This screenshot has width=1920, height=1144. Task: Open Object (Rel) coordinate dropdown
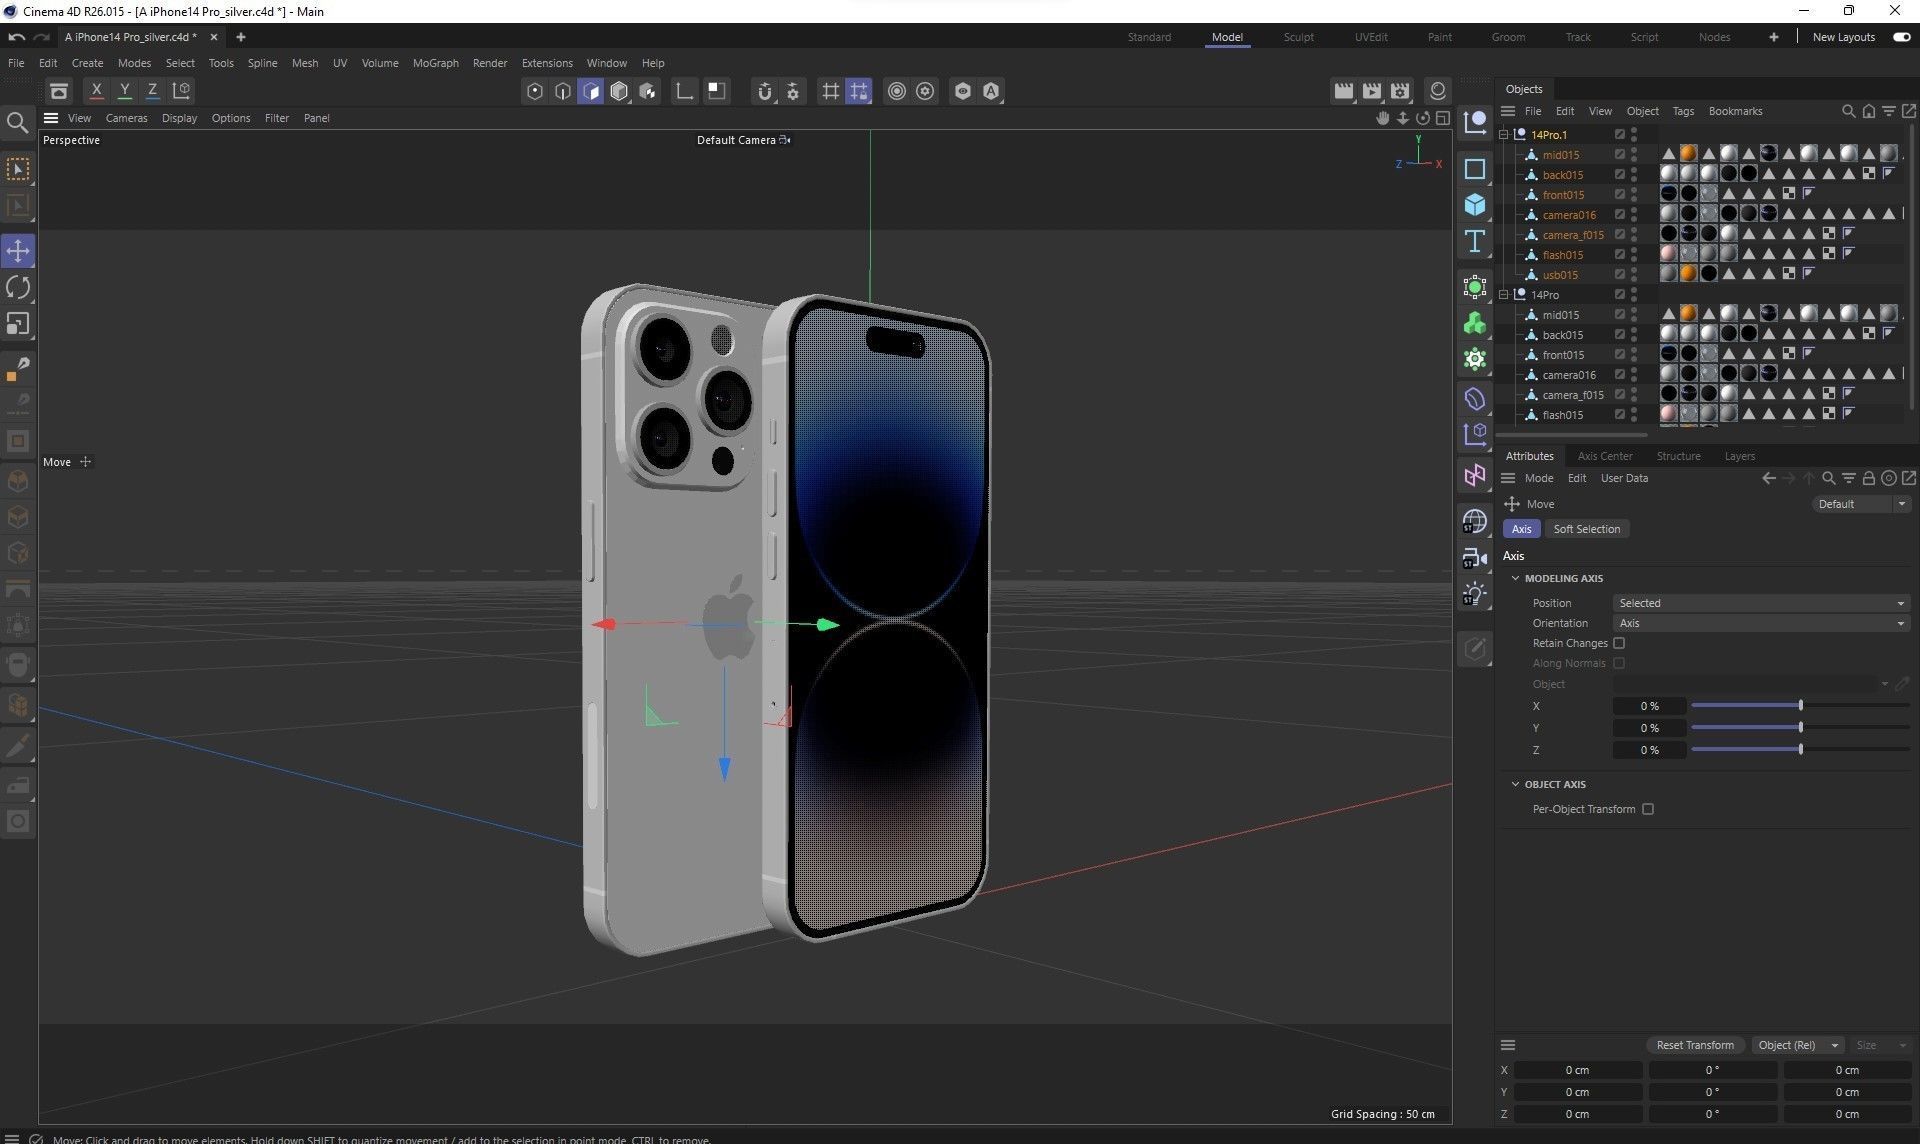point(1797,1045)
